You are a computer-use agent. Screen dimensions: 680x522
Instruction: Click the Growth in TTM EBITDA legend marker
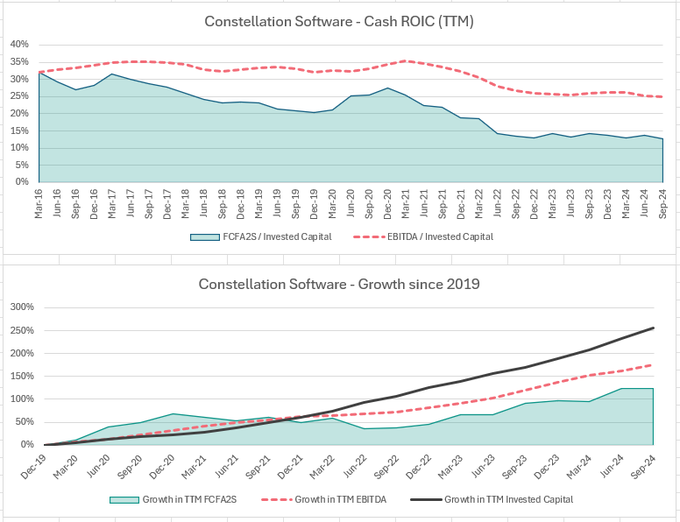pyautogui.click(x=277, y=500)
